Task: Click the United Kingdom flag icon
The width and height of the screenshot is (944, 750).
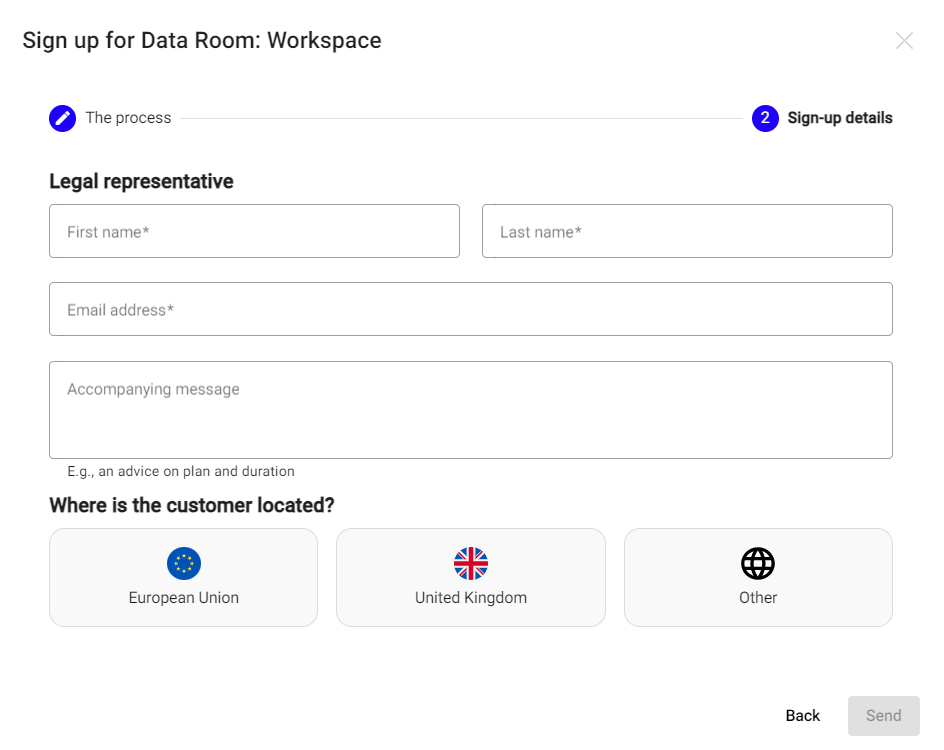Action: [471, 564]
